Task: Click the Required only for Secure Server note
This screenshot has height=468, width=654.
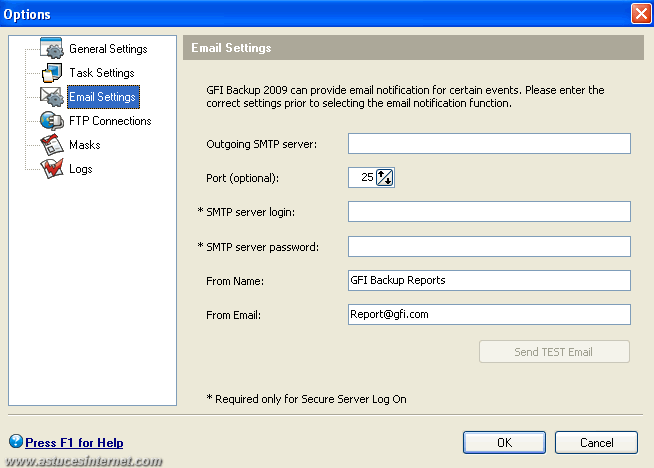Action: [x=306, y=399]
